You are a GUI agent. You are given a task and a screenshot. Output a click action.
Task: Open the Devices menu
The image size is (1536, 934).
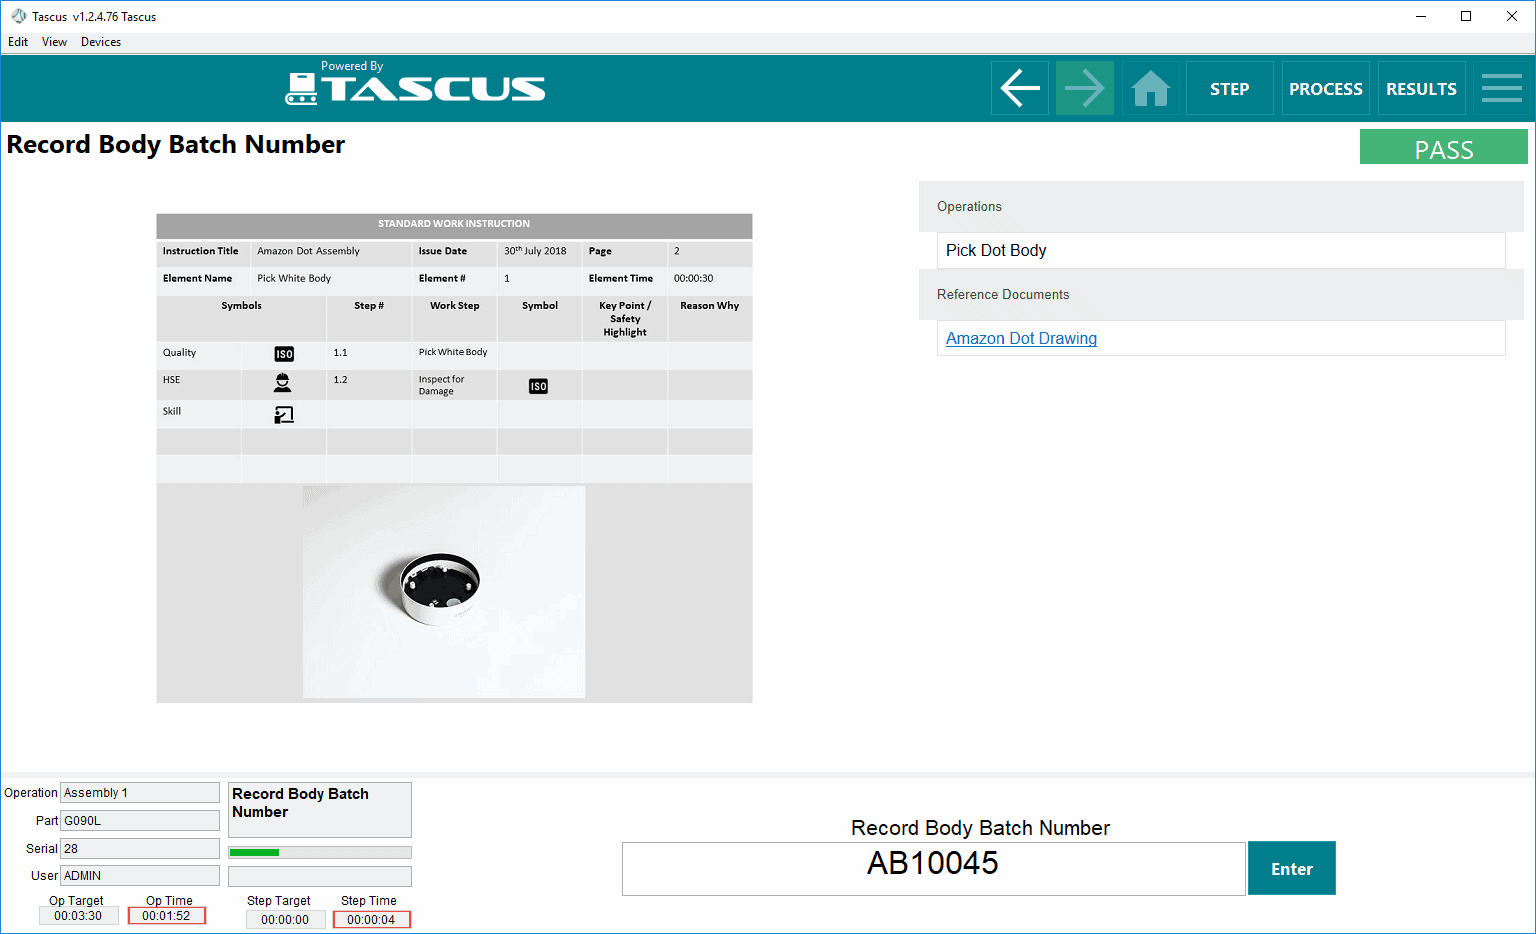101,42
